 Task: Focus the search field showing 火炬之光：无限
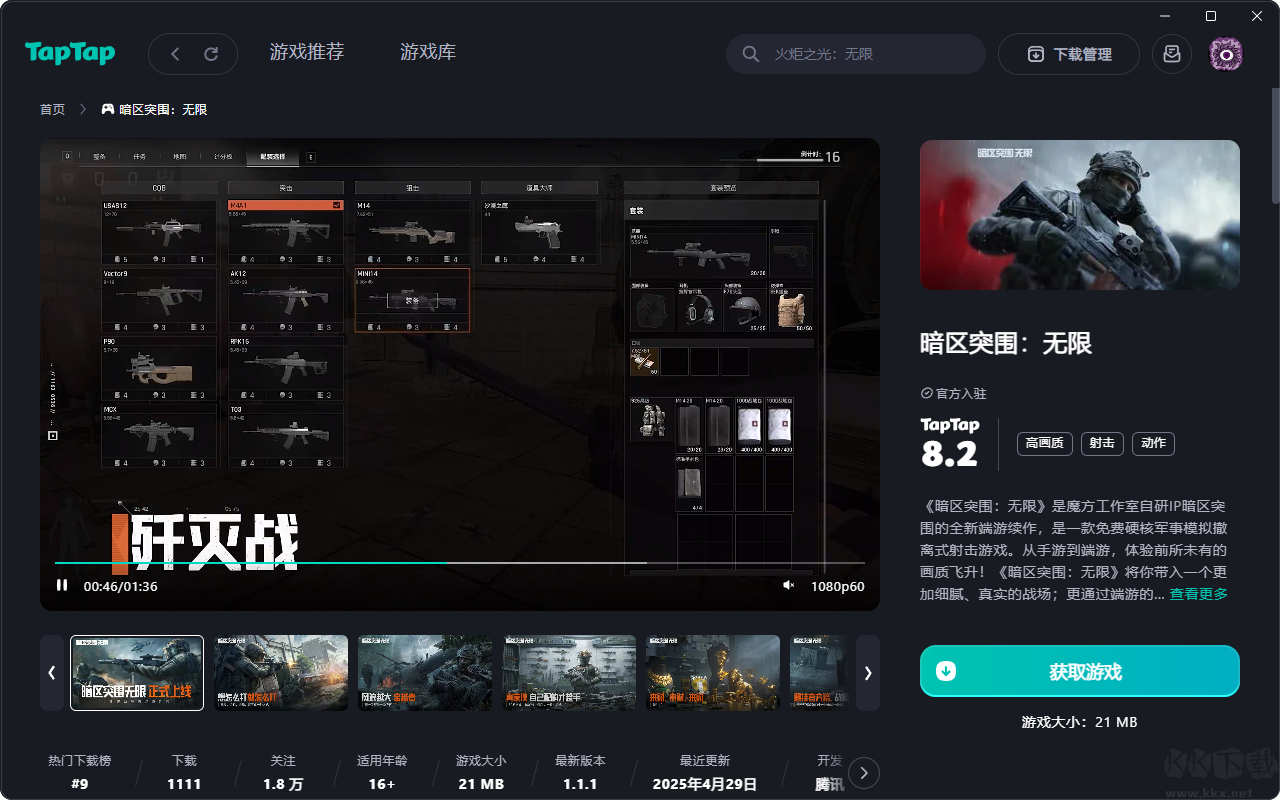(x=856, y=54)
